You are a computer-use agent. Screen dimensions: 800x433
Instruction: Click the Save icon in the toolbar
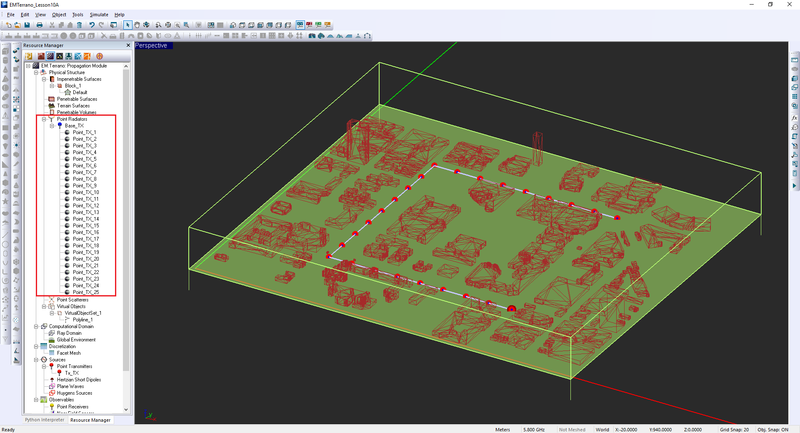27,25
